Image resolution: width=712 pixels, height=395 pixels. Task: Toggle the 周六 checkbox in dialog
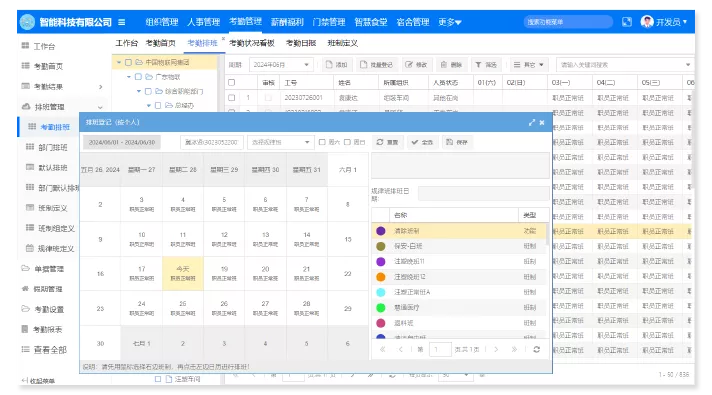[x=322, y=142]
